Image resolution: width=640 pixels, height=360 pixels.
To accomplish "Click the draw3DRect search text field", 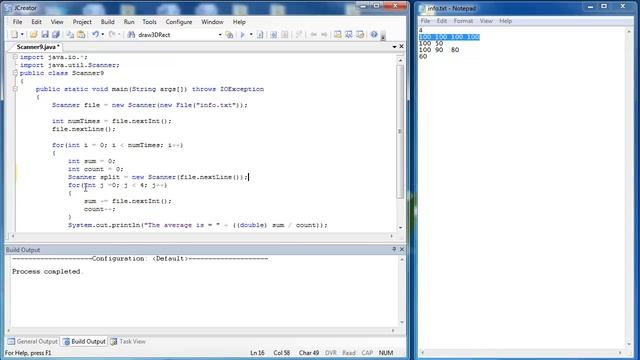I will 177,35.
